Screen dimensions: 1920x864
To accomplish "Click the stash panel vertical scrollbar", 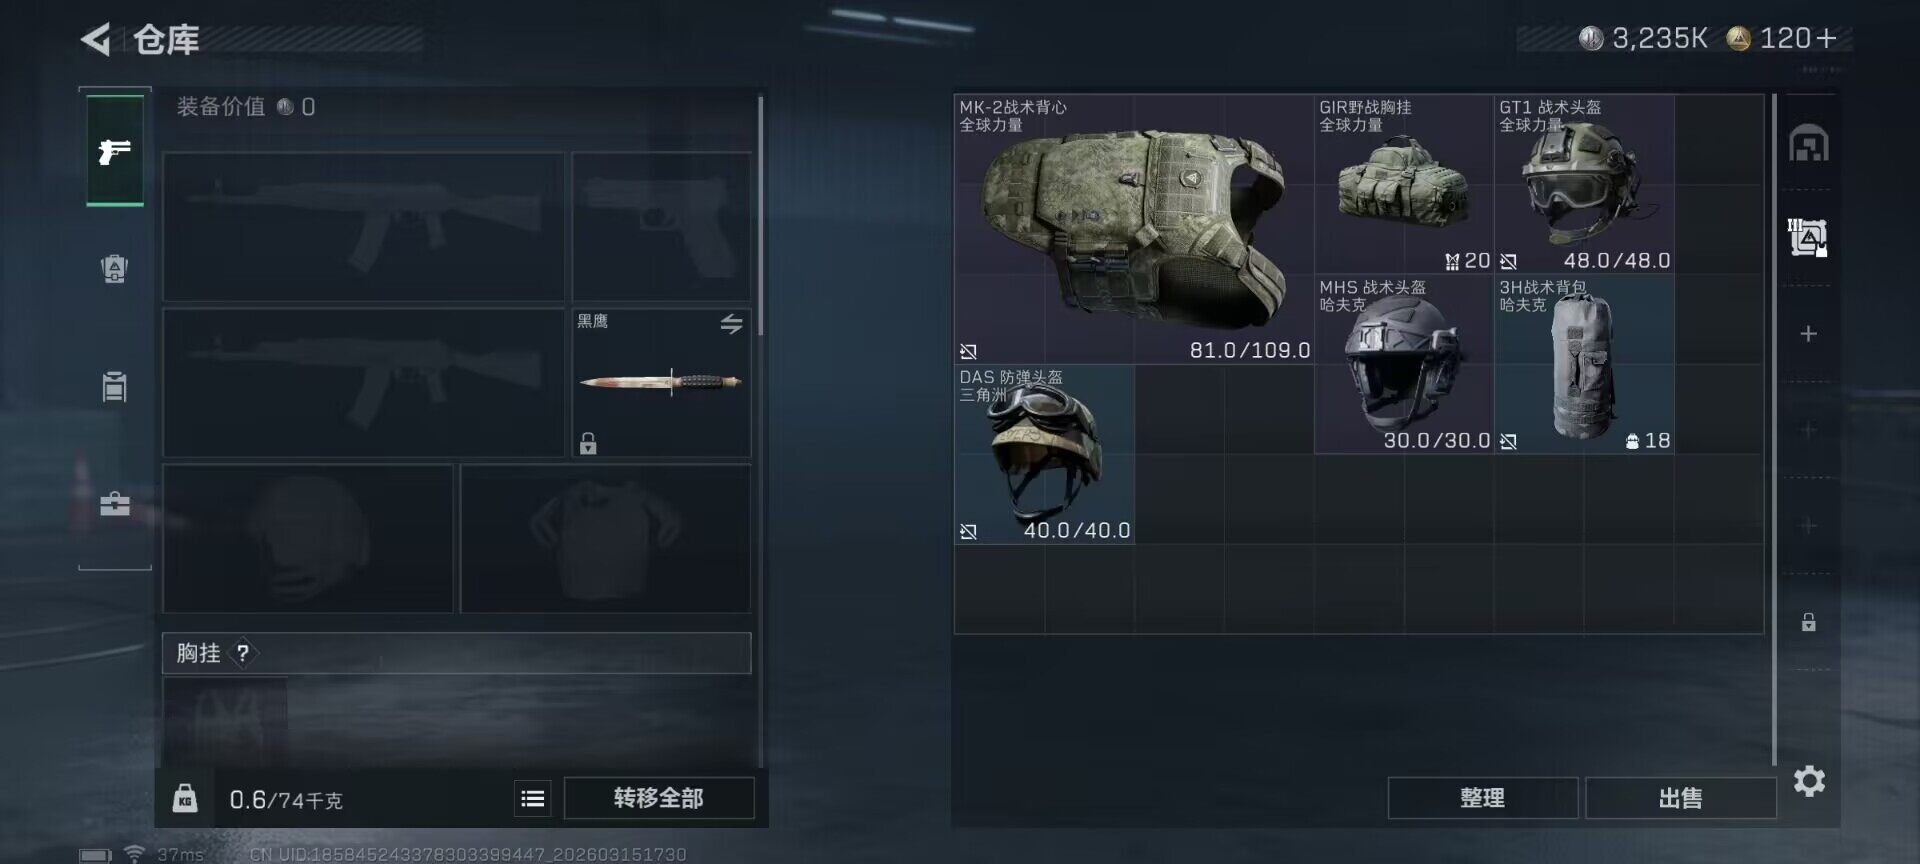I will pyautogui.click(x=1774, y=430).
